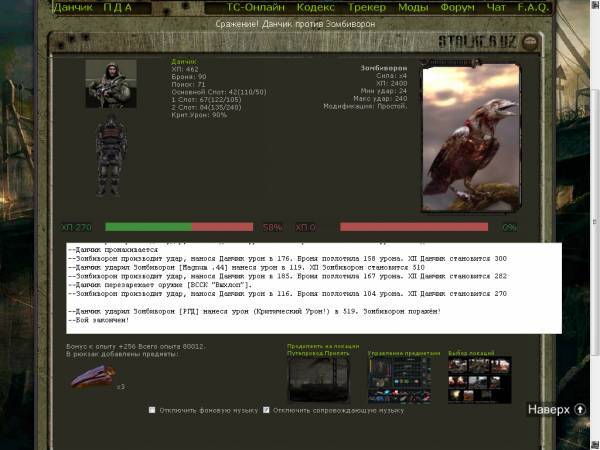Open the Моды menu item
The width and height of the screenshot is (600, 450).
(413, 7)
